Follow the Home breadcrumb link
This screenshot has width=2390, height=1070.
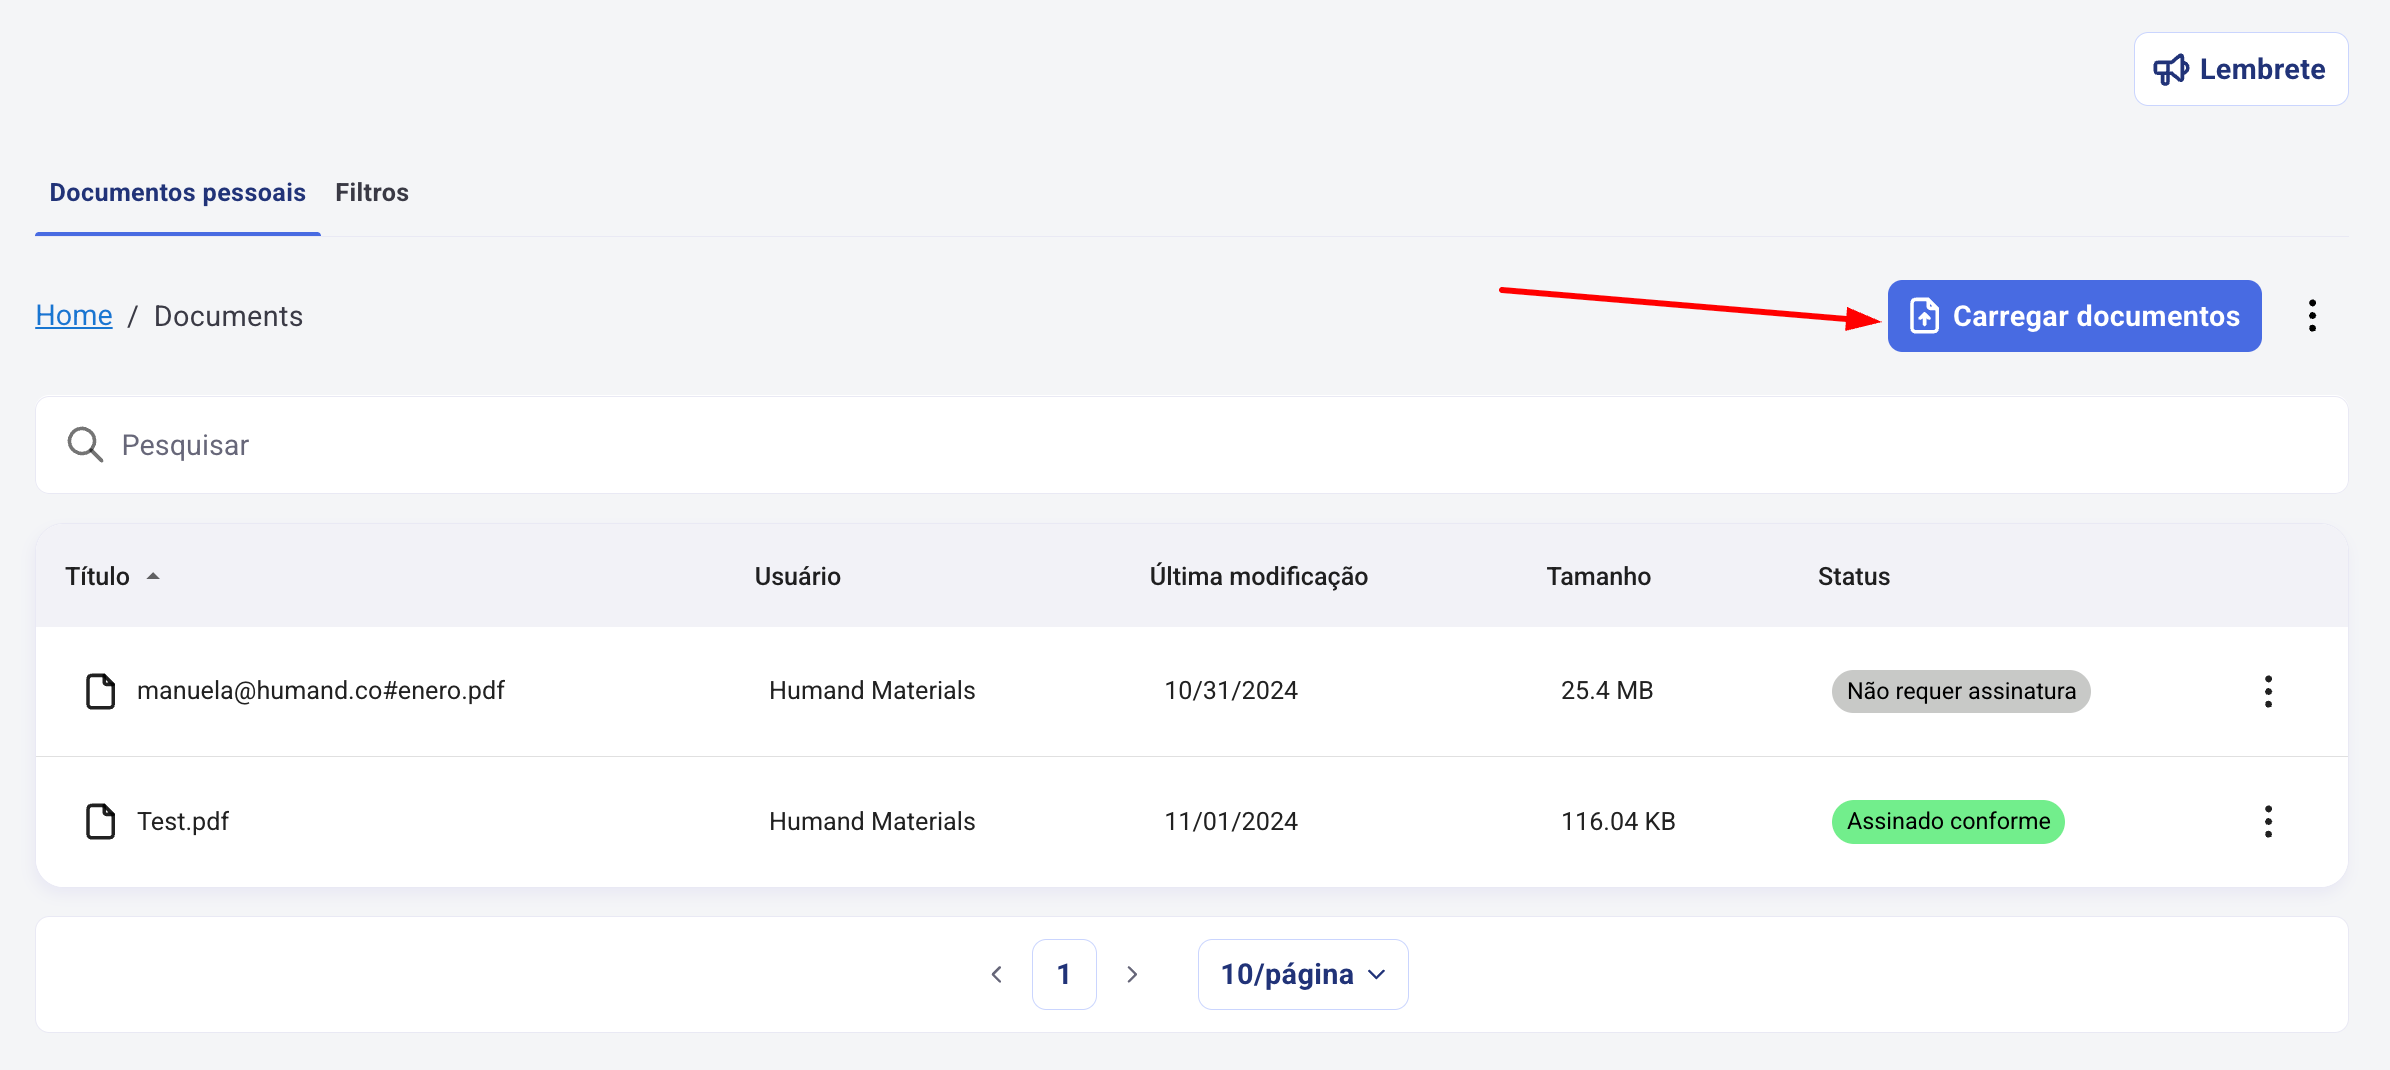coord(74,315)
